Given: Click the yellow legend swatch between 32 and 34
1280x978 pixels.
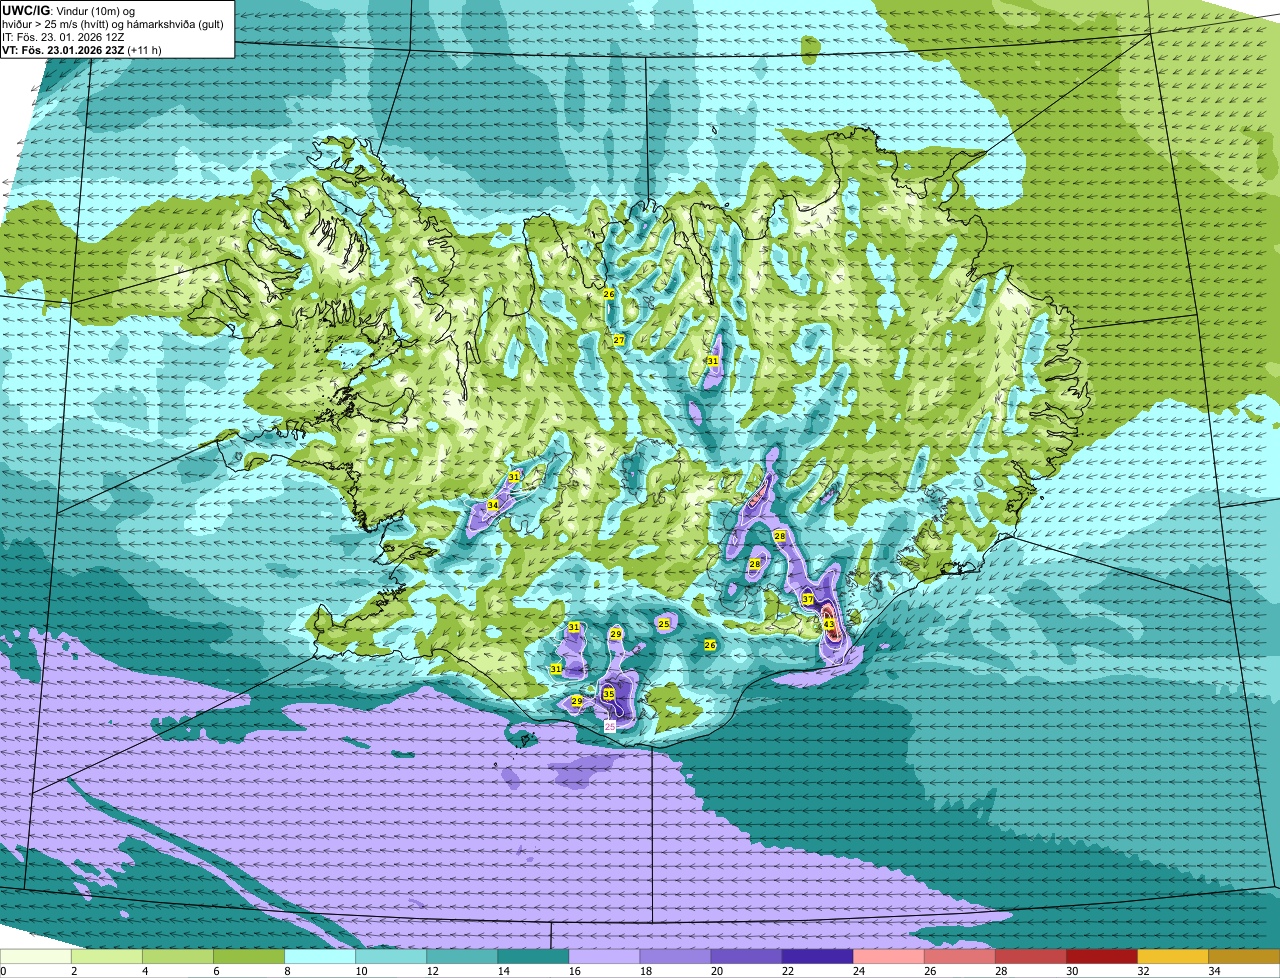Looking at the screenshot, I should 1173,957.
